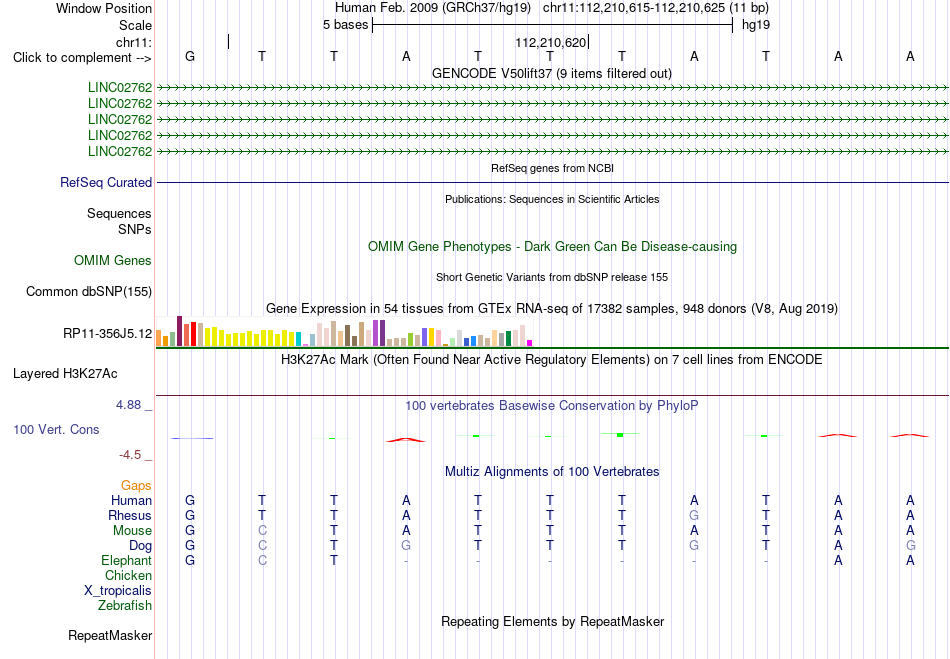950x659 pixels.
Task: Open Multiz Alignments of 100 Vertebrates title
Action: (552, 472)
